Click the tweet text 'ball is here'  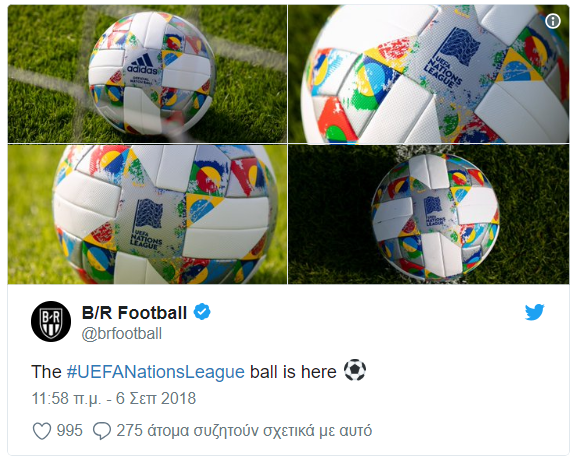293,372
